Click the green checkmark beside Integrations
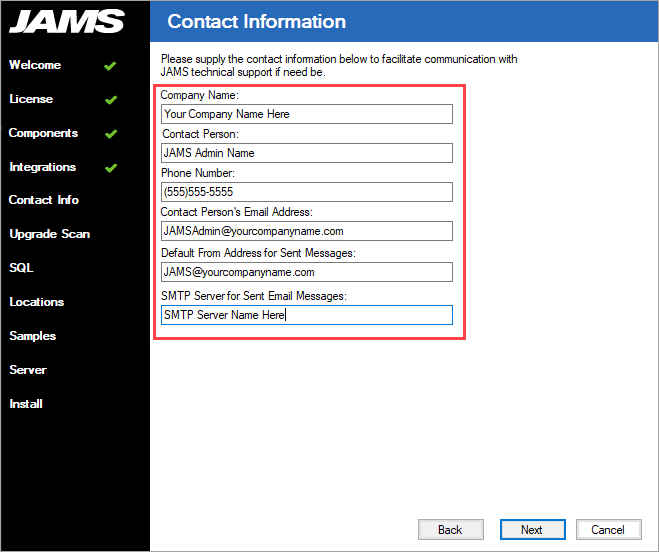 tap(111, 168)
